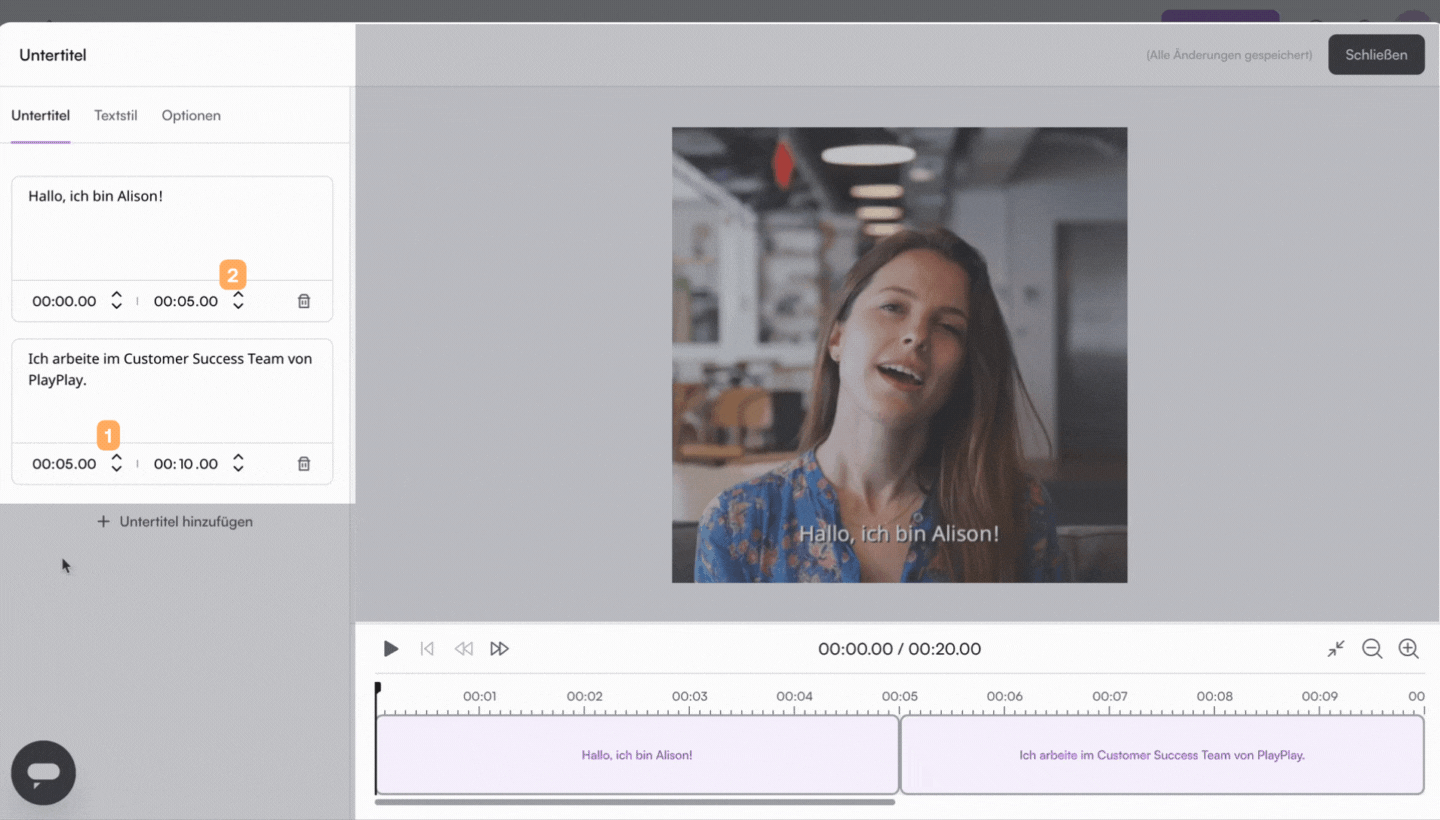Viewport: 1440px width, 820px height.
Task: Close the subtitle editor with Schließen
Action: (1376, 55)
